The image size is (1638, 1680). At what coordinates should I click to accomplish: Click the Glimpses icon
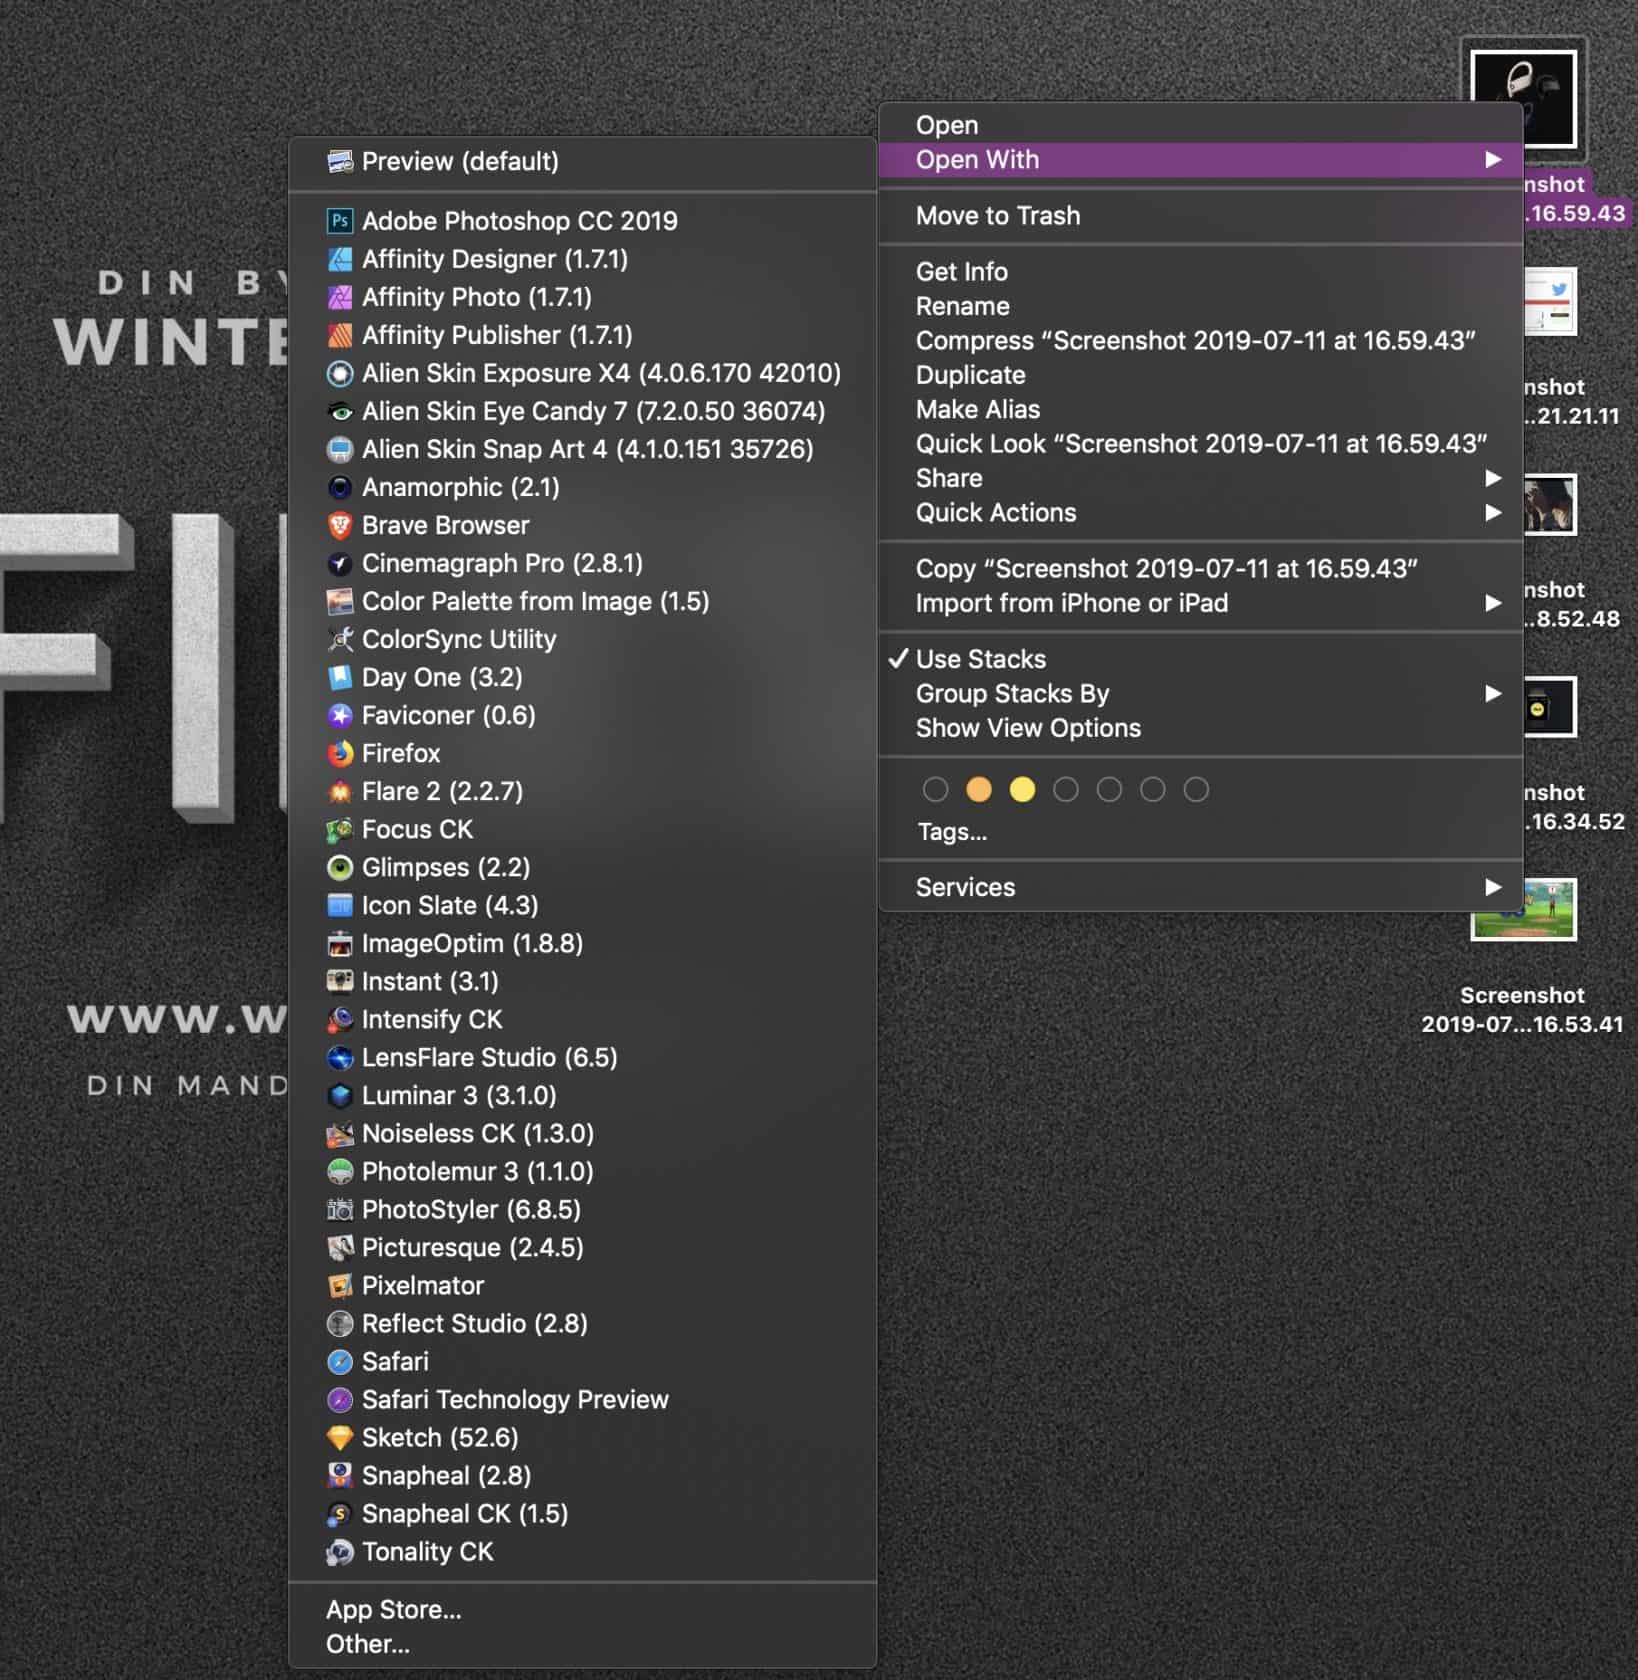[x=340, y=867]
